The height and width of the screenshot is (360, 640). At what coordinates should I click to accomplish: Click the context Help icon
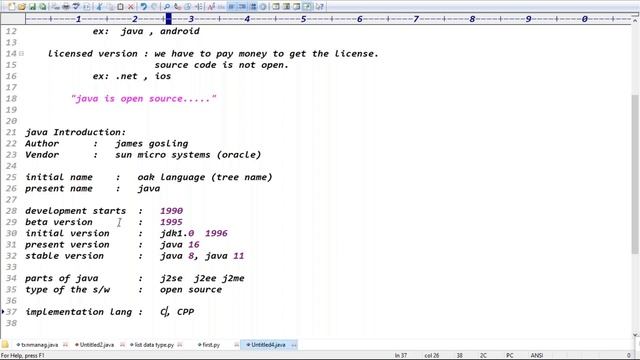(319, 7)
